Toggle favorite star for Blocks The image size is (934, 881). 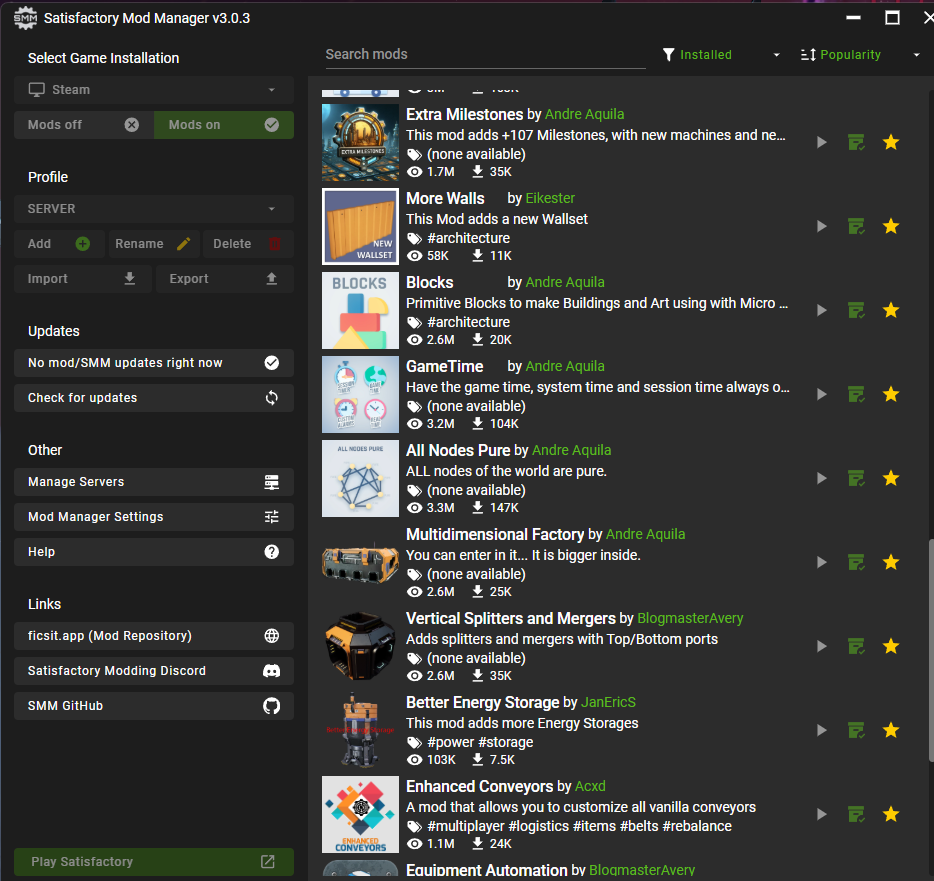pos(891,310)
